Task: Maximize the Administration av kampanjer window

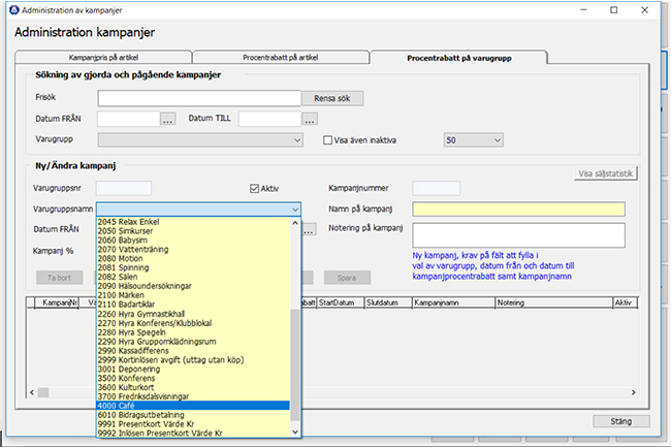Action: tap(614, 10)
